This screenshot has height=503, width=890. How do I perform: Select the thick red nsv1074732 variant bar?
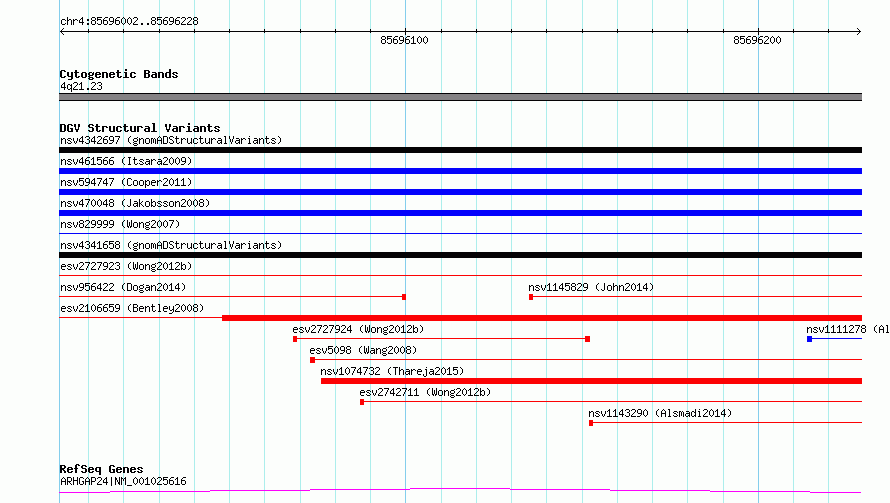[591, 381]
